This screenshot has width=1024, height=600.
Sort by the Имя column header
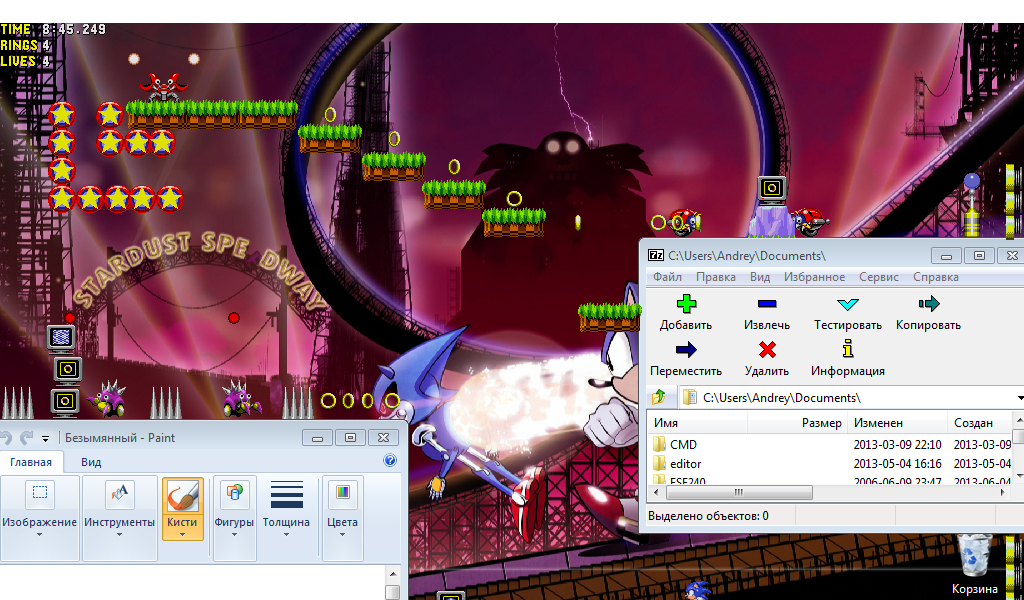(697, 422)
